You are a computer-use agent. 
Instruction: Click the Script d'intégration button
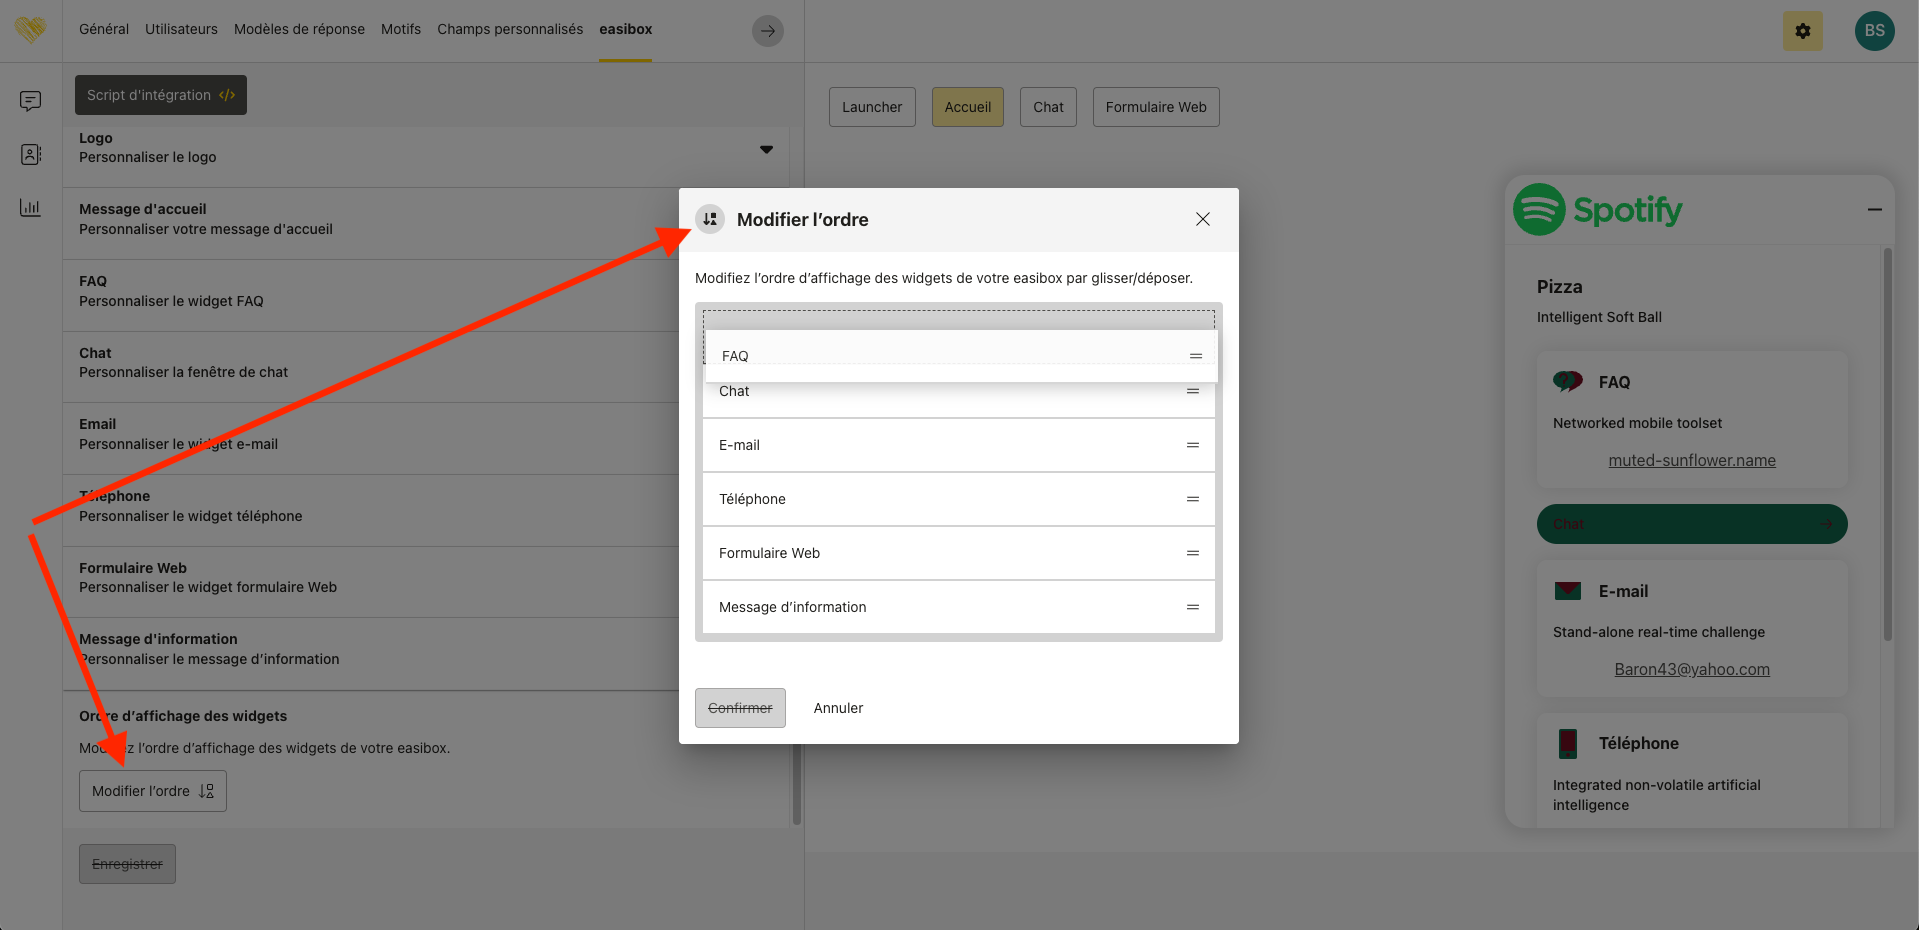click(160, 95)
